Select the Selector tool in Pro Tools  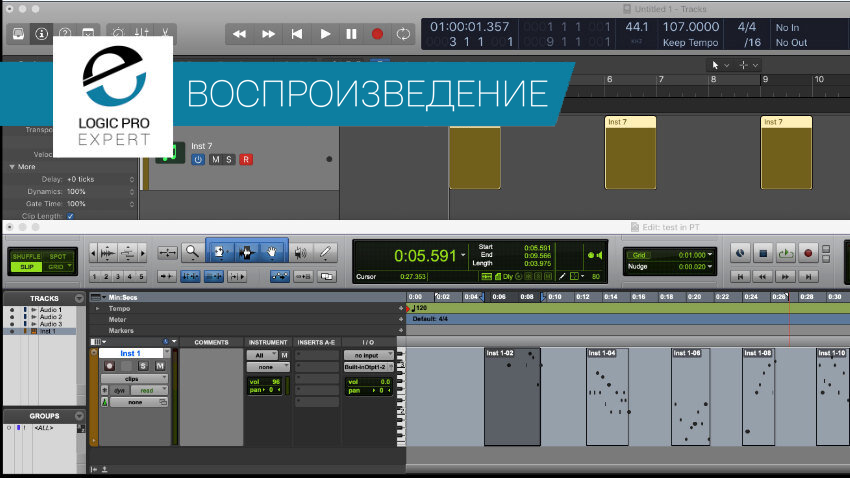pos(247,253)
